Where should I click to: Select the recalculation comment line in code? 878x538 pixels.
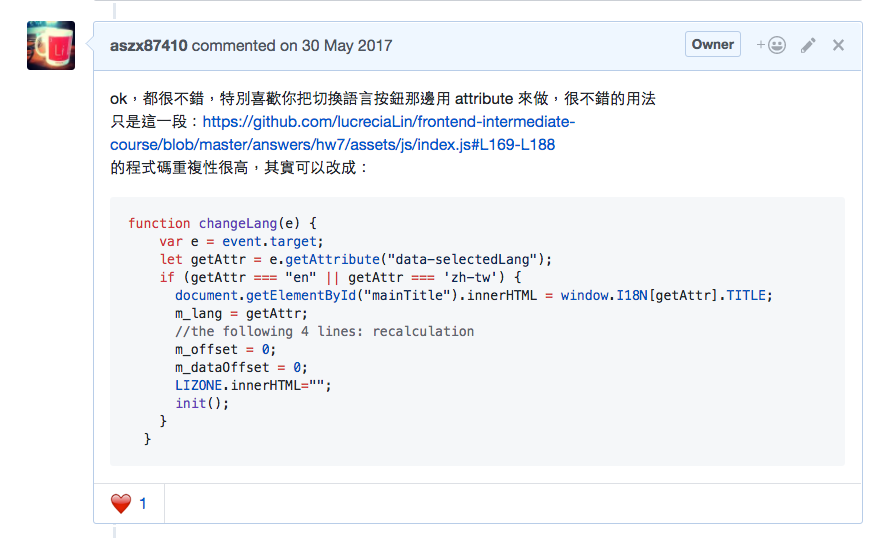325,331
